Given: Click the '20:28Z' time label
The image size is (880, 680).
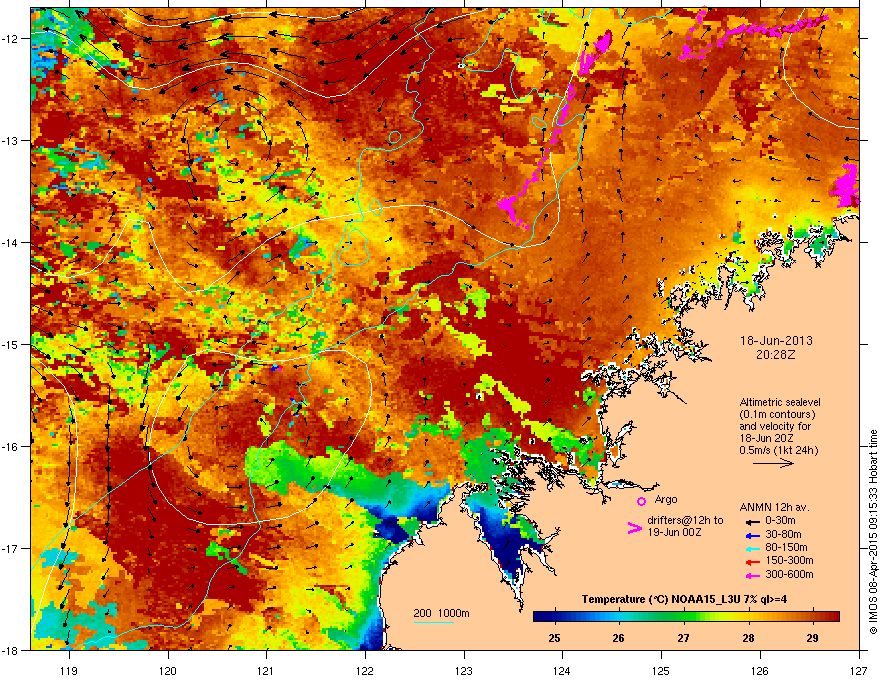Looking at the screenshot, I should [776, 355].
